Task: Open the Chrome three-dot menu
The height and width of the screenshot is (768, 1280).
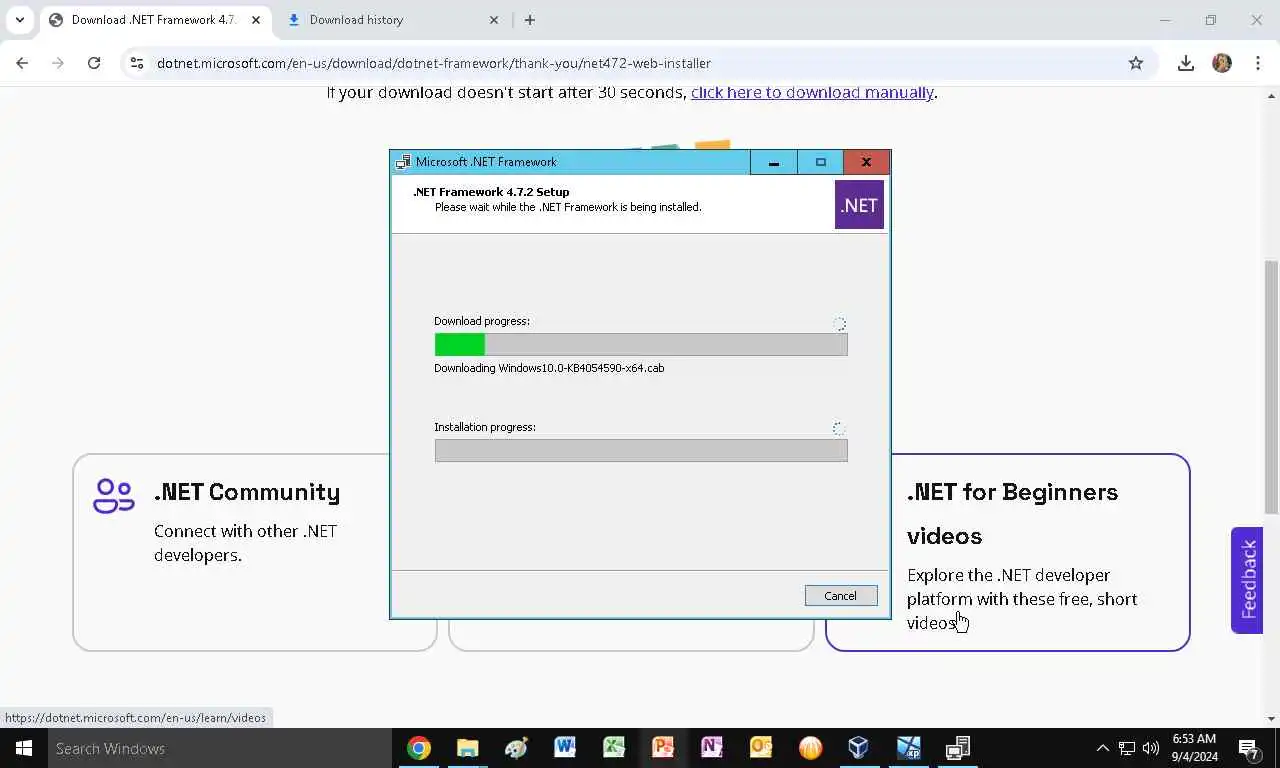Action: click(x=1257, y=63)
